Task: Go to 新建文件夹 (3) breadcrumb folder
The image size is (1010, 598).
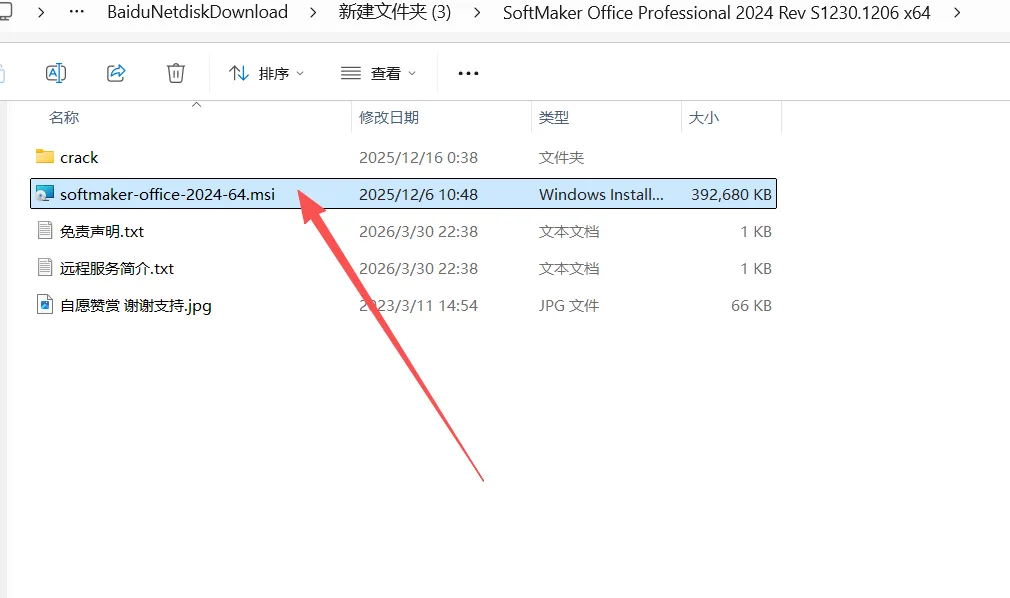Action: click(395, 12)
